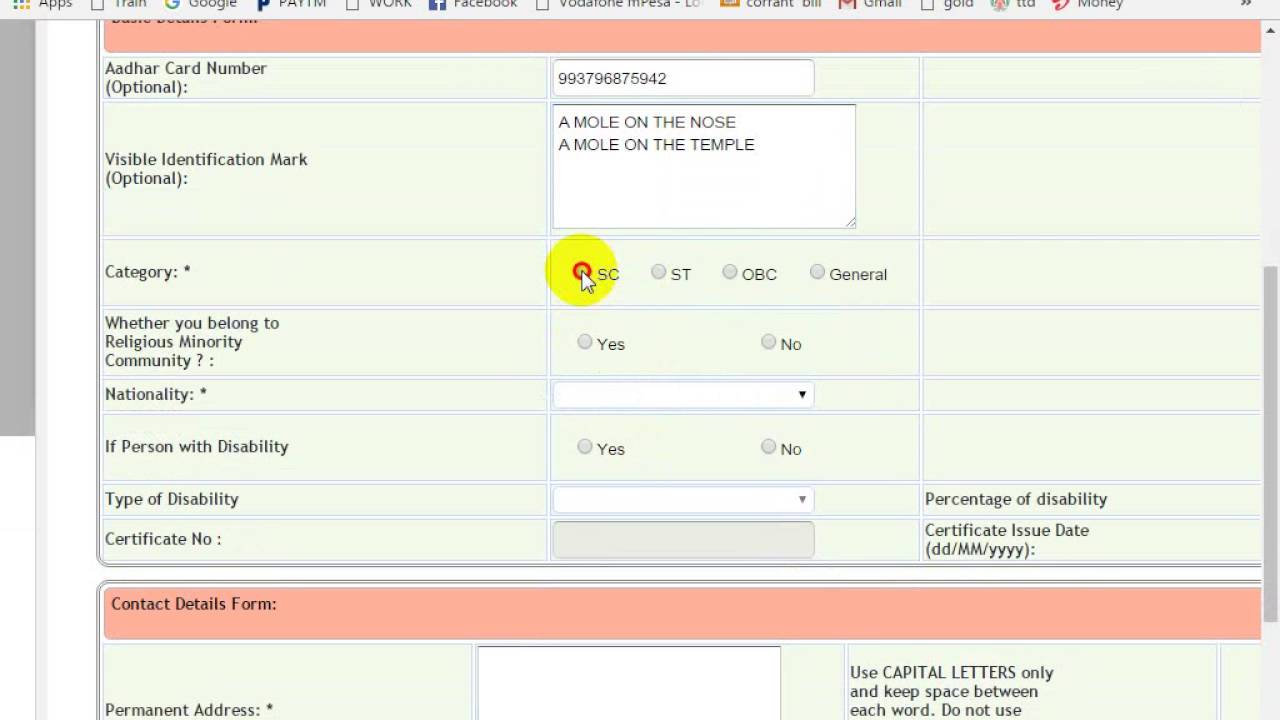Open the WORK bookmark
1280x720 pixels.
pos(378,4)
